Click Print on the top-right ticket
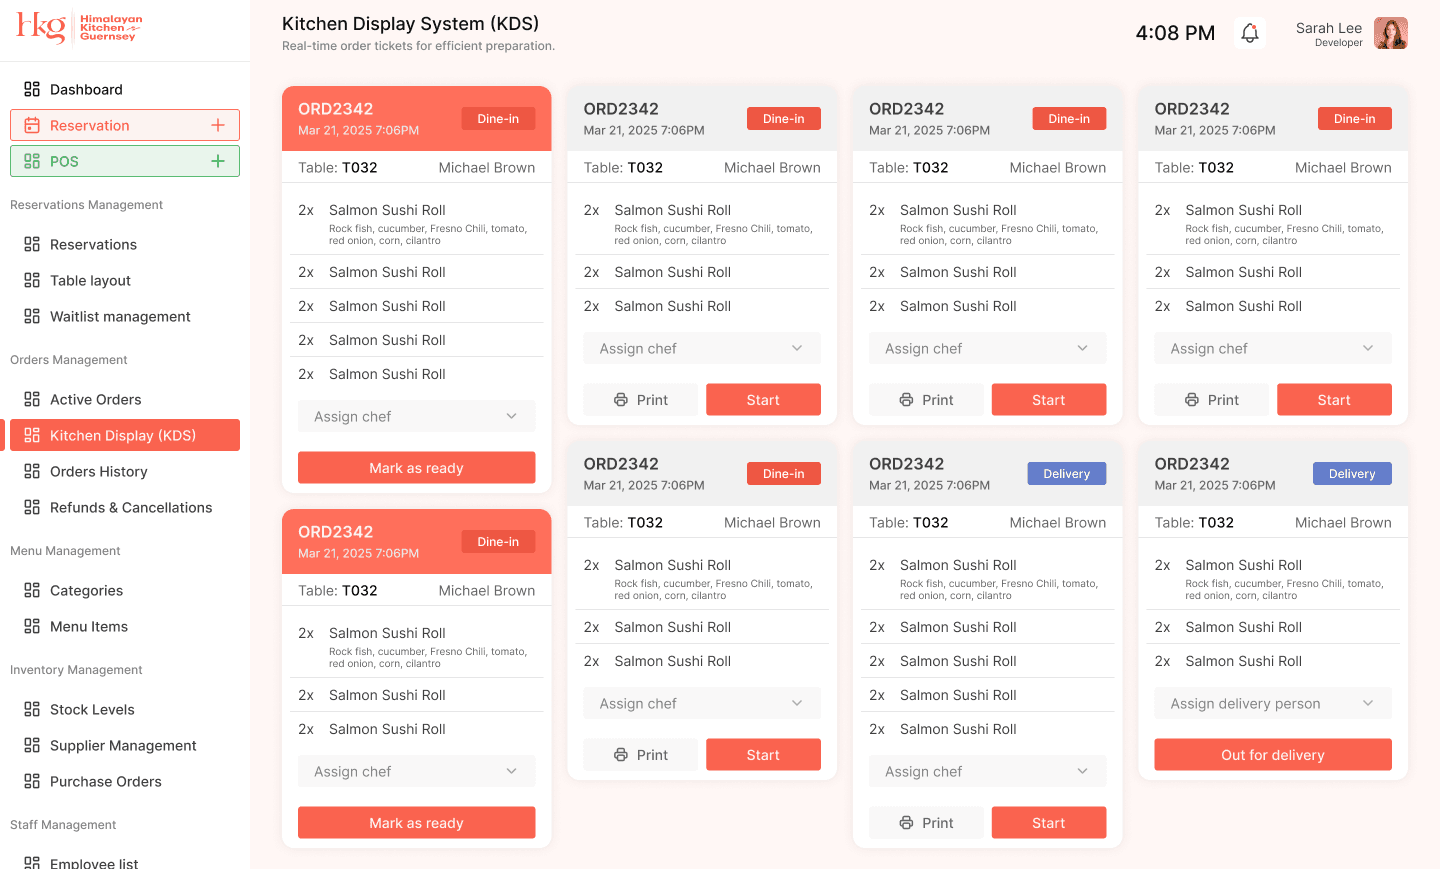Image resolution: width=1440 pixels, height=869 pixels. 1211,400
